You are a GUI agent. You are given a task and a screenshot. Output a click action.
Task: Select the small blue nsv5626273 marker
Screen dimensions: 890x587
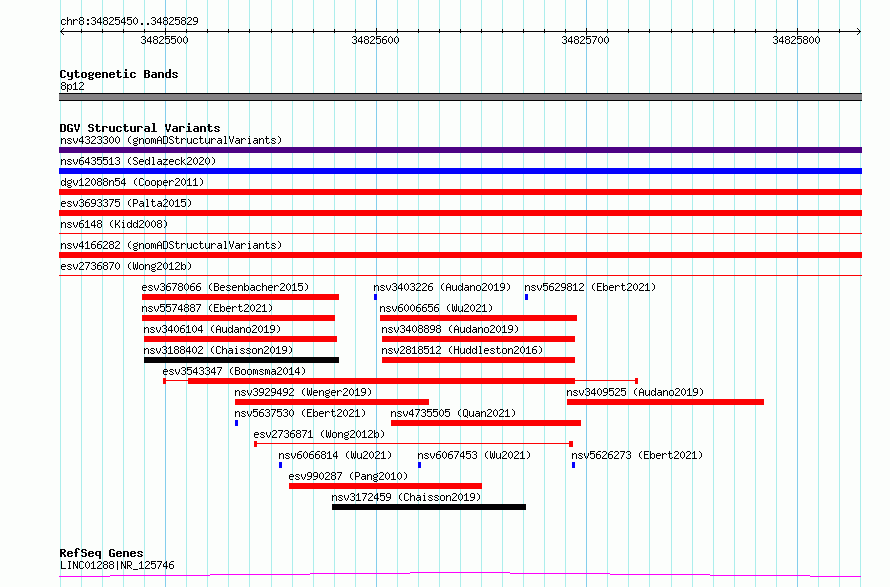(x=573, y=465)
